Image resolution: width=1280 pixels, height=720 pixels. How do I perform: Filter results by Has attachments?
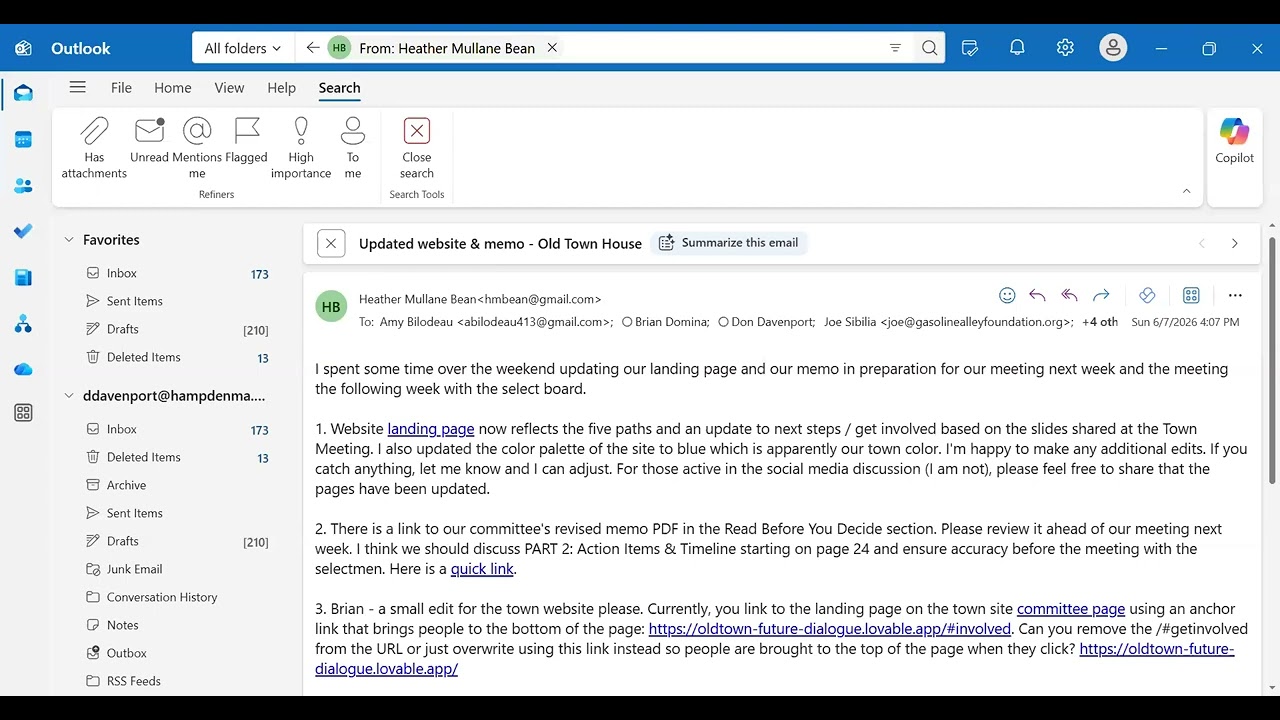(94, 148)
